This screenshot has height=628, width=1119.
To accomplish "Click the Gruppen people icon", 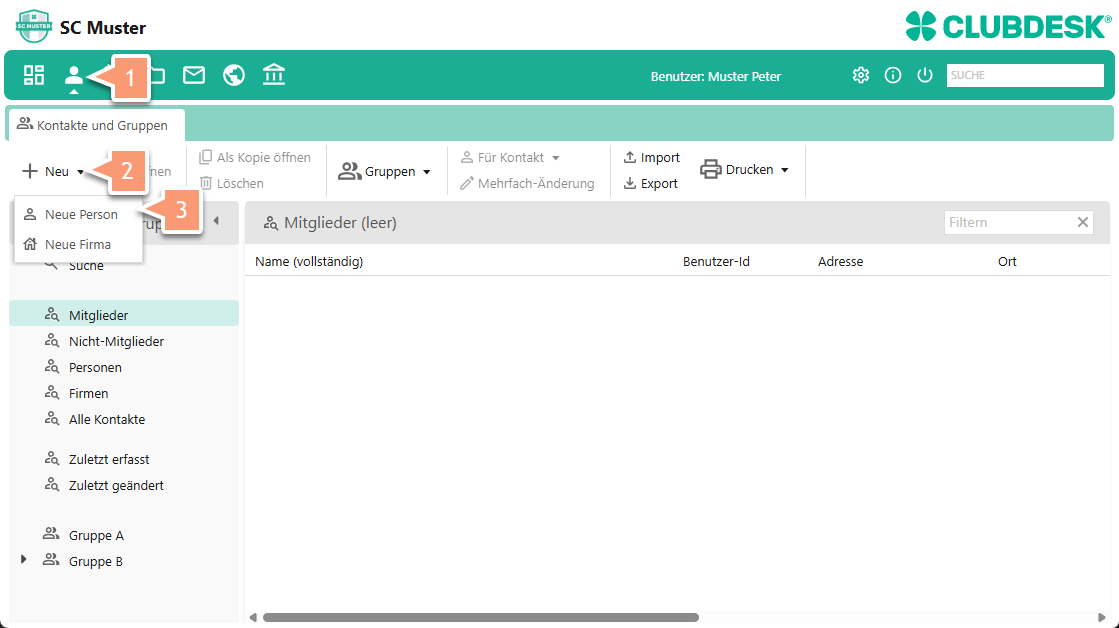I will click(x=349, y=171).
